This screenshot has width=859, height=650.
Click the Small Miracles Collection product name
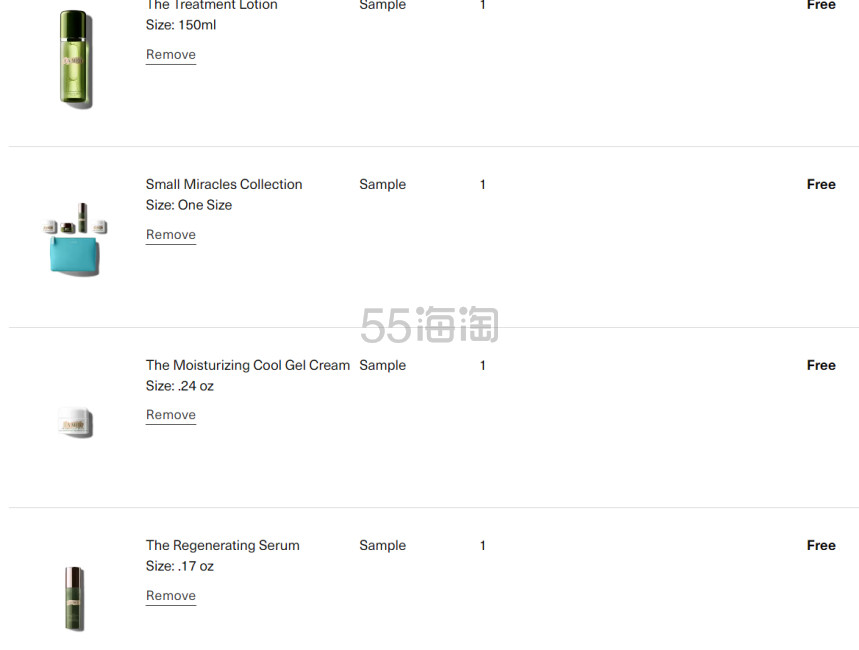224,185
